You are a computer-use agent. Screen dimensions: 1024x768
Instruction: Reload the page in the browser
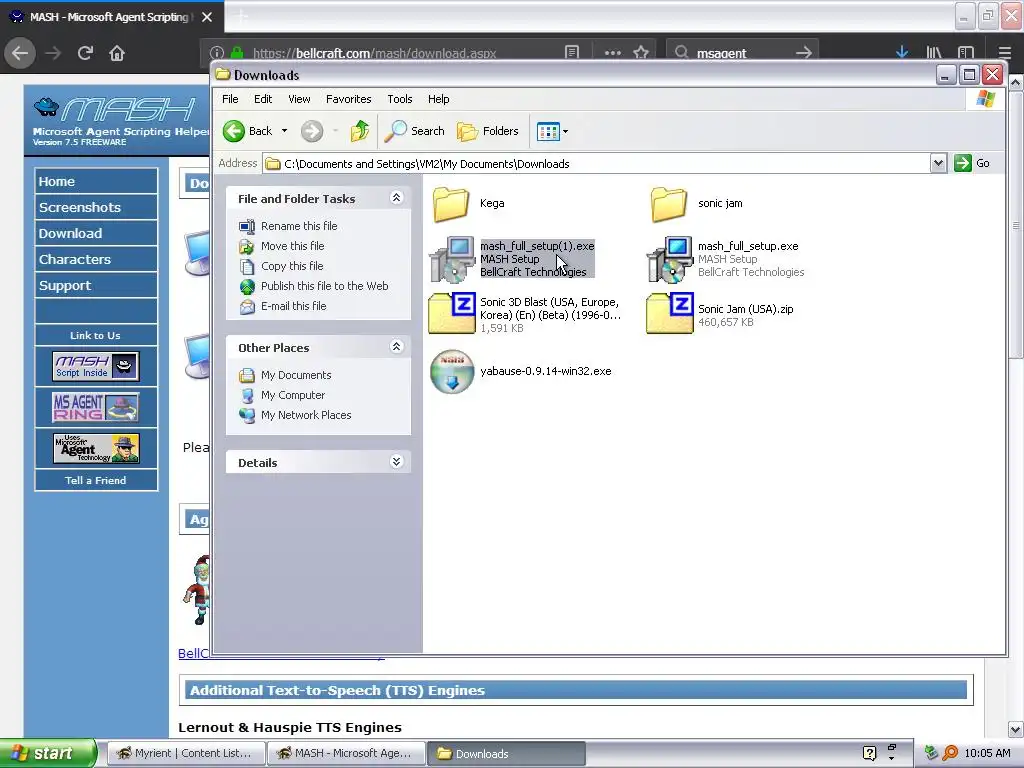click(x=85, y=53)
